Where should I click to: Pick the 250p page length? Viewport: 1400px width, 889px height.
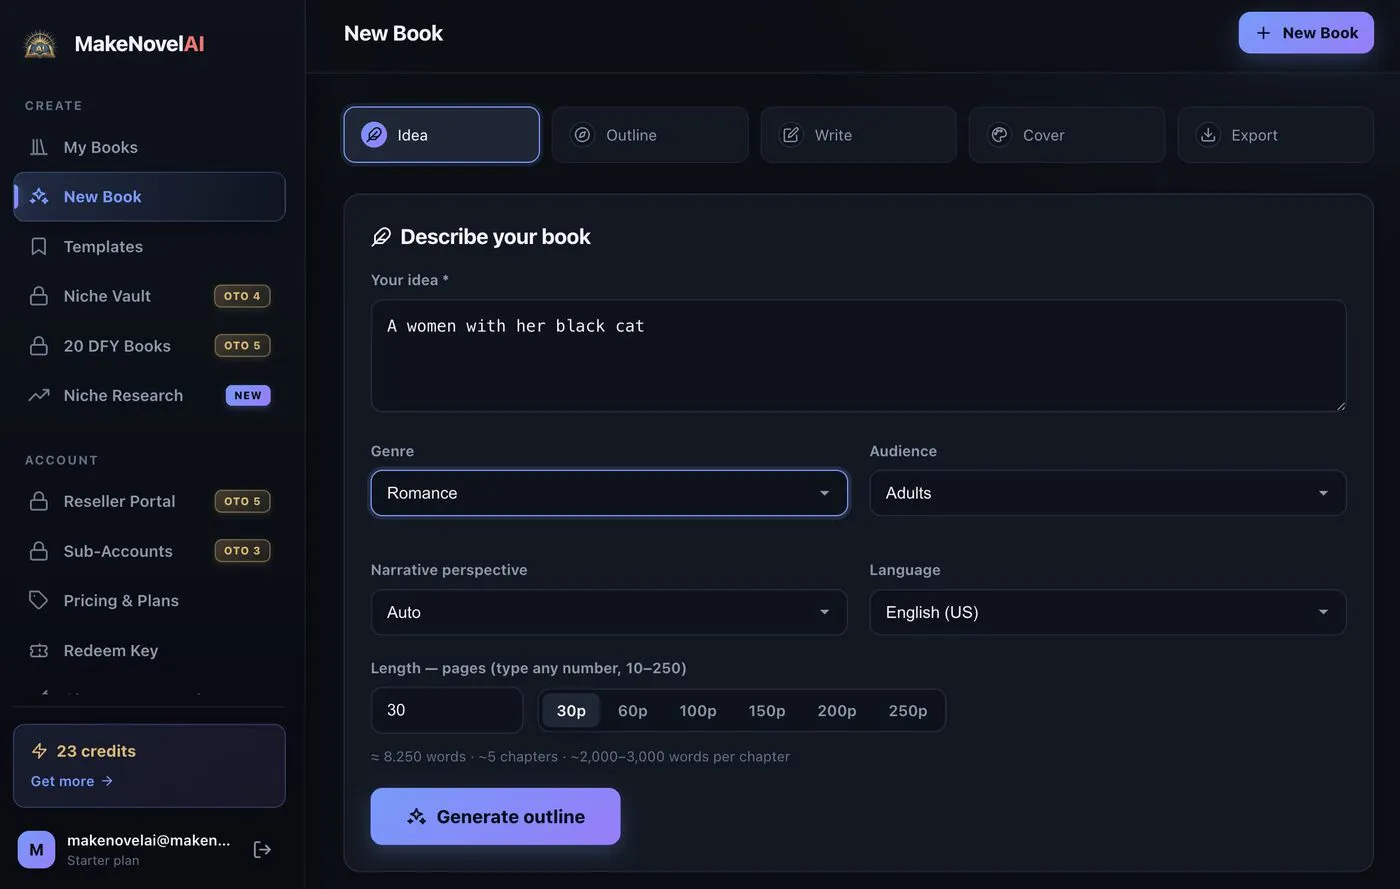908,711
